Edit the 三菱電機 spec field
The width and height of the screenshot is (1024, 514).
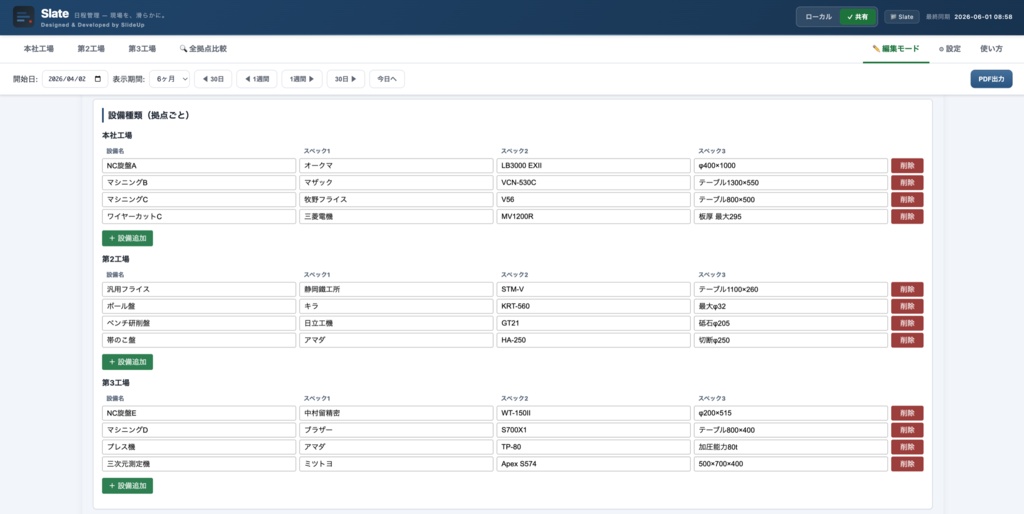point(396,217)
